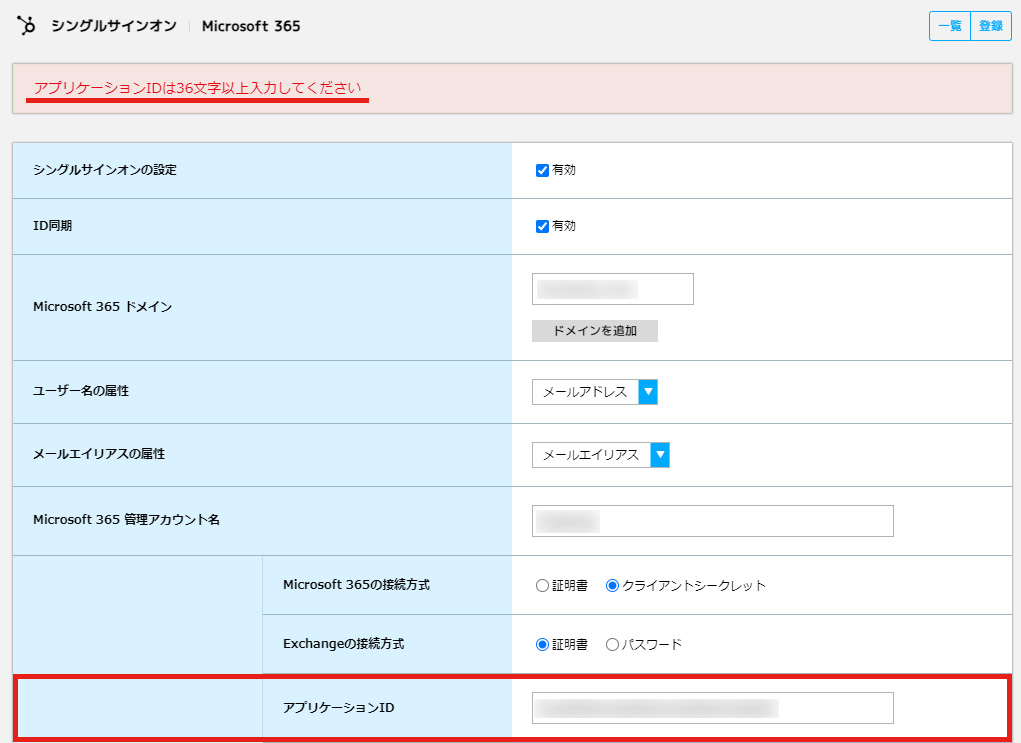Image resolution: width=1021 pixels, height=743 pixels.
Task: Click the メールエイリアスの属性 label
Action: pyautogui.click(x=99, y=454)
